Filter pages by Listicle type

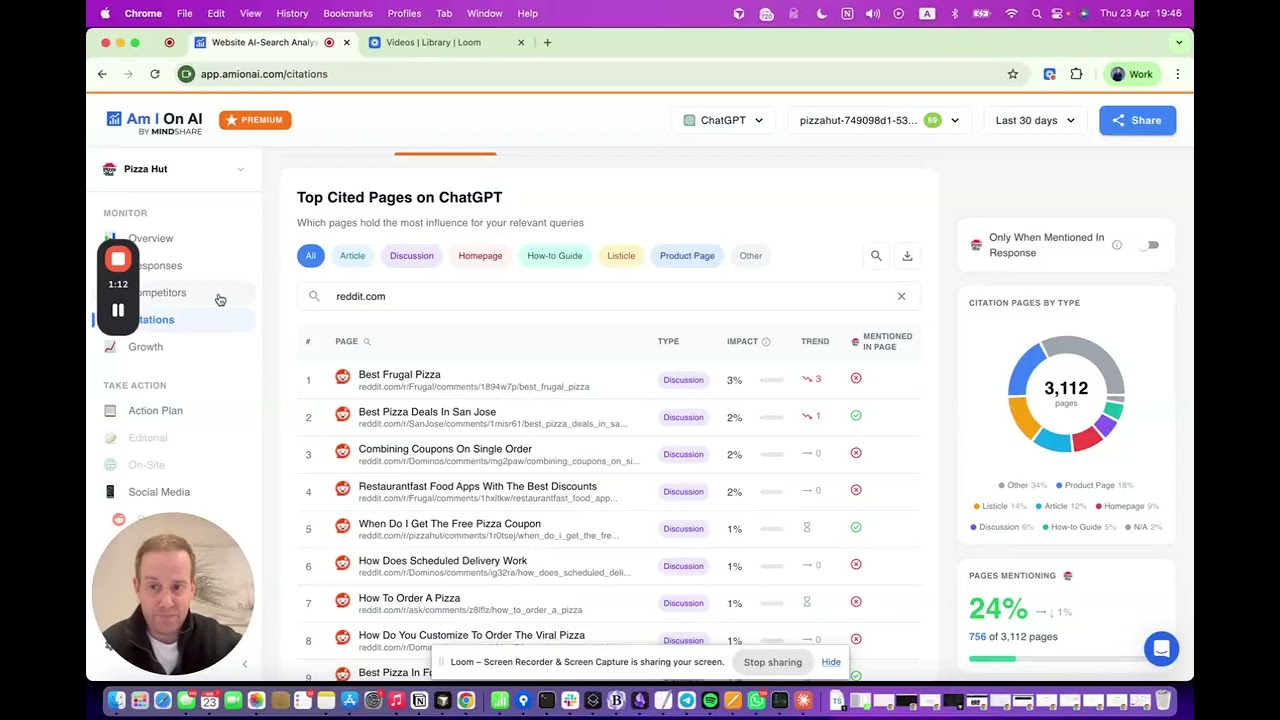[x=621, y=256]
